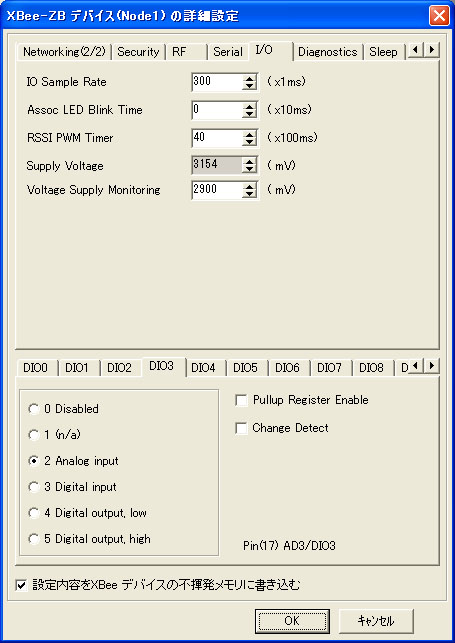Confirm settings with the OK button

coord(292,621)
